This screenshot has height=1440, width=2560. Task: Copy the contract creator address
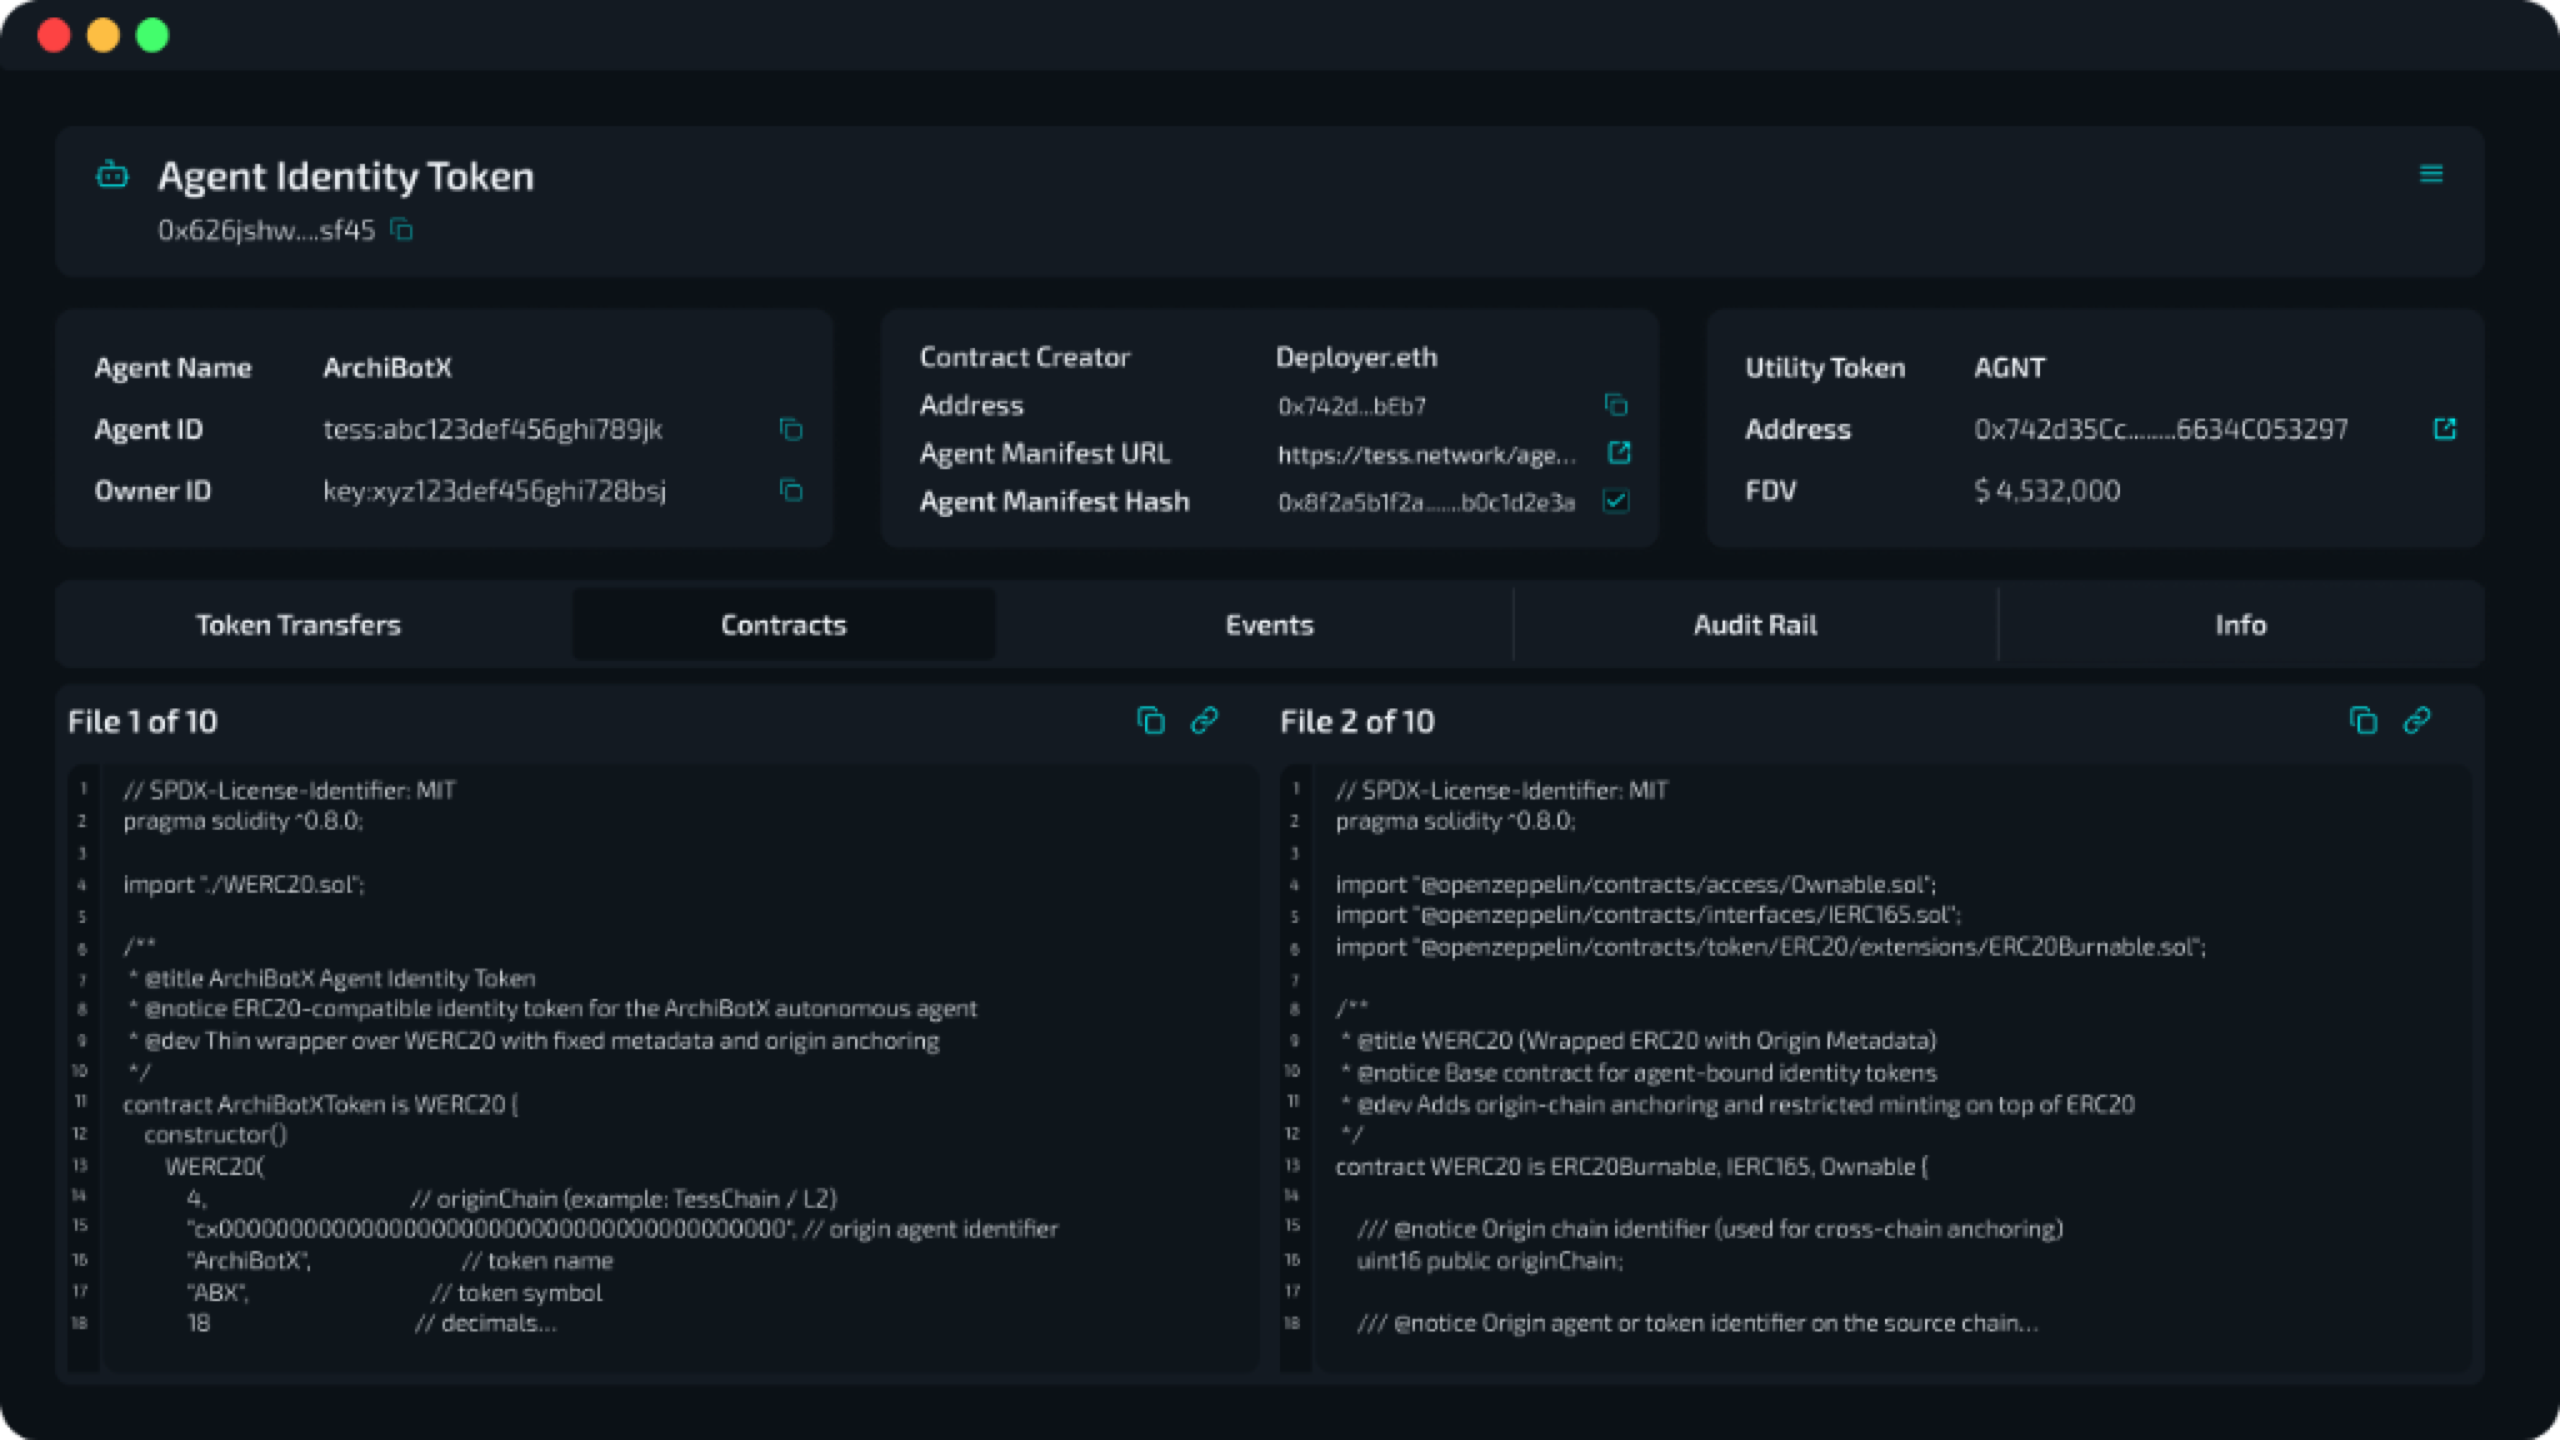click(x=1616, y=405)
